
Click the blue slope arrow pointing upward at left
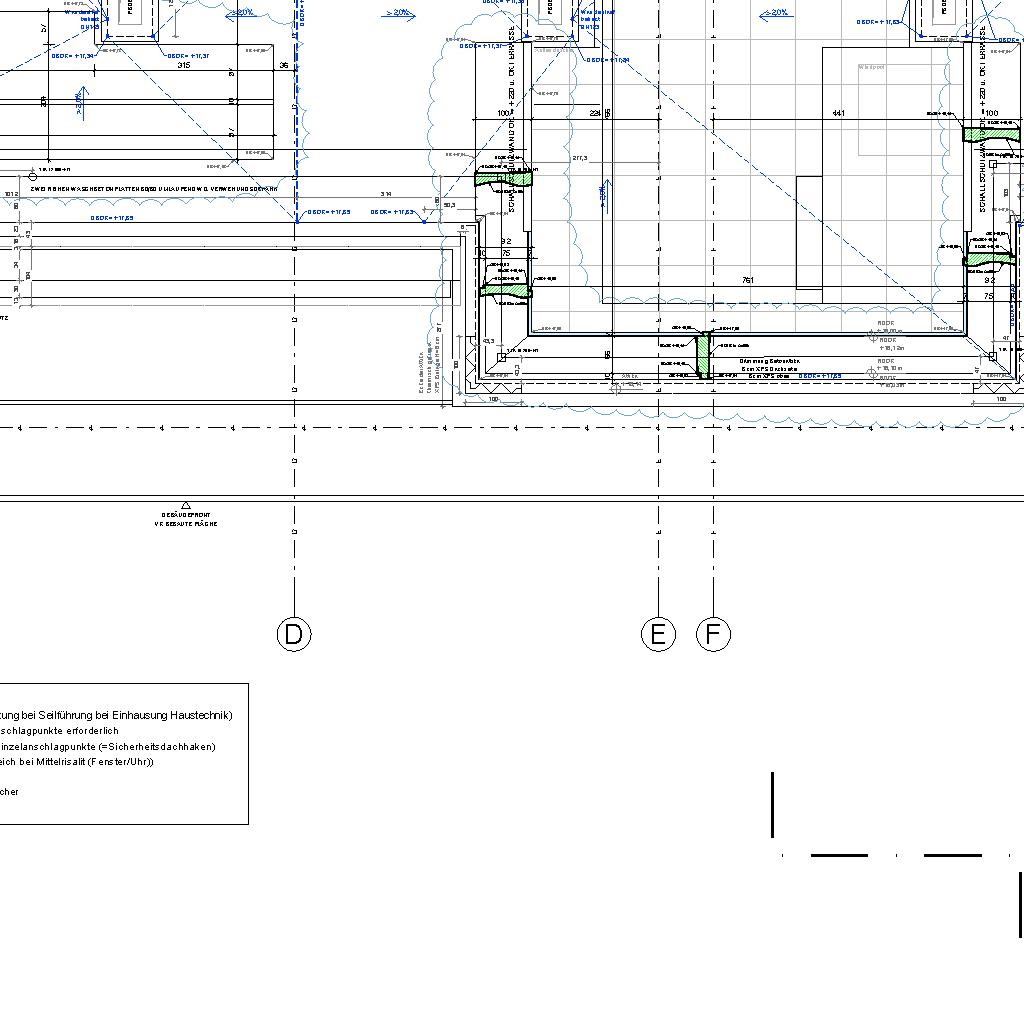(81, 103)
